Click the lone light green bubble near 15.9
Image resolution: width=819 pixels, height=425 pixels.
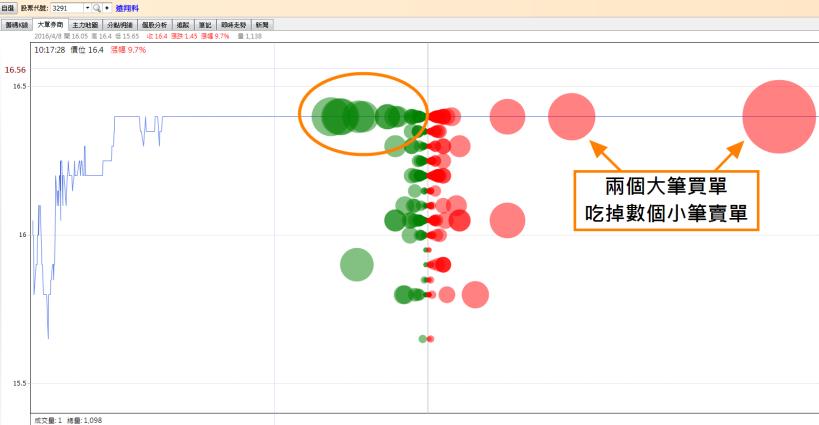(x=357, y=264)
